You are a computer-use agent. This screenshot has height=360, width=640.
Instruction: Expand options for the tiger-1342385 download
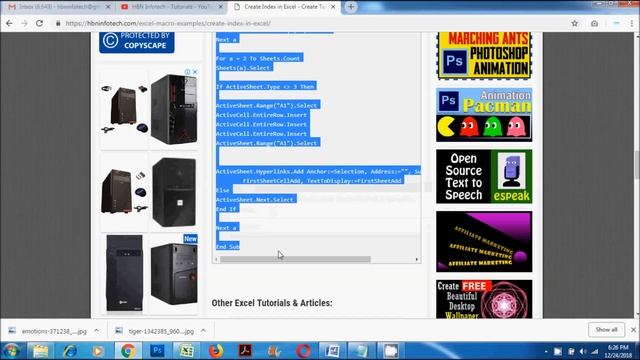pyautogui.click(x=203, y=331)
